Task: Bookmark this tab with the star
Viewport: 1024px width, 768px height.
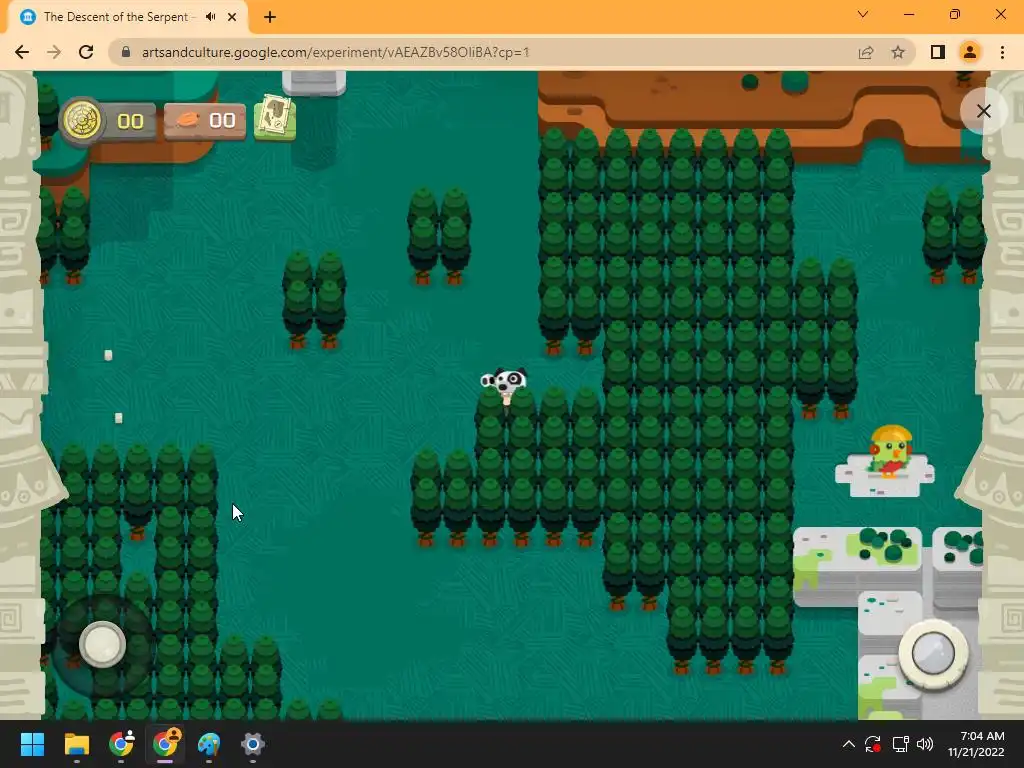Action: [898, 52]
